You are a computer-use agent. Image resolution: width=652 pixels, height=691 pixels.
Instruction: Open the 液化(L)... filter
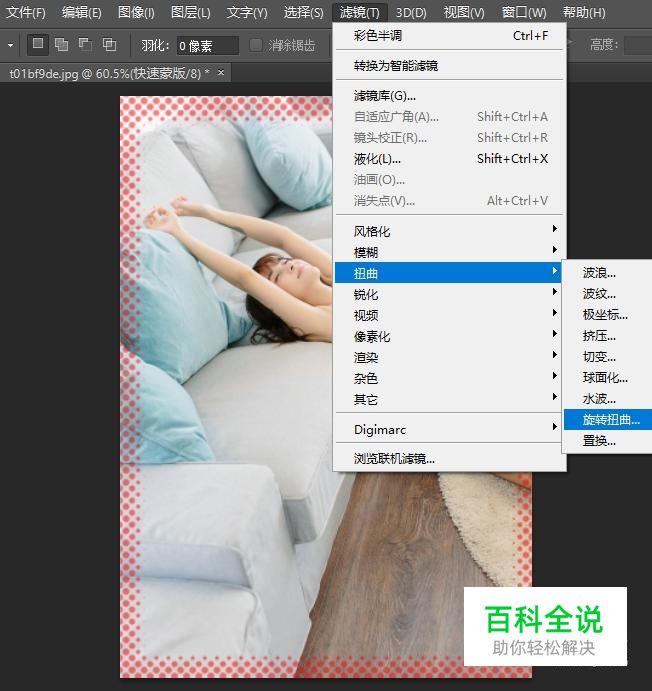449,159
